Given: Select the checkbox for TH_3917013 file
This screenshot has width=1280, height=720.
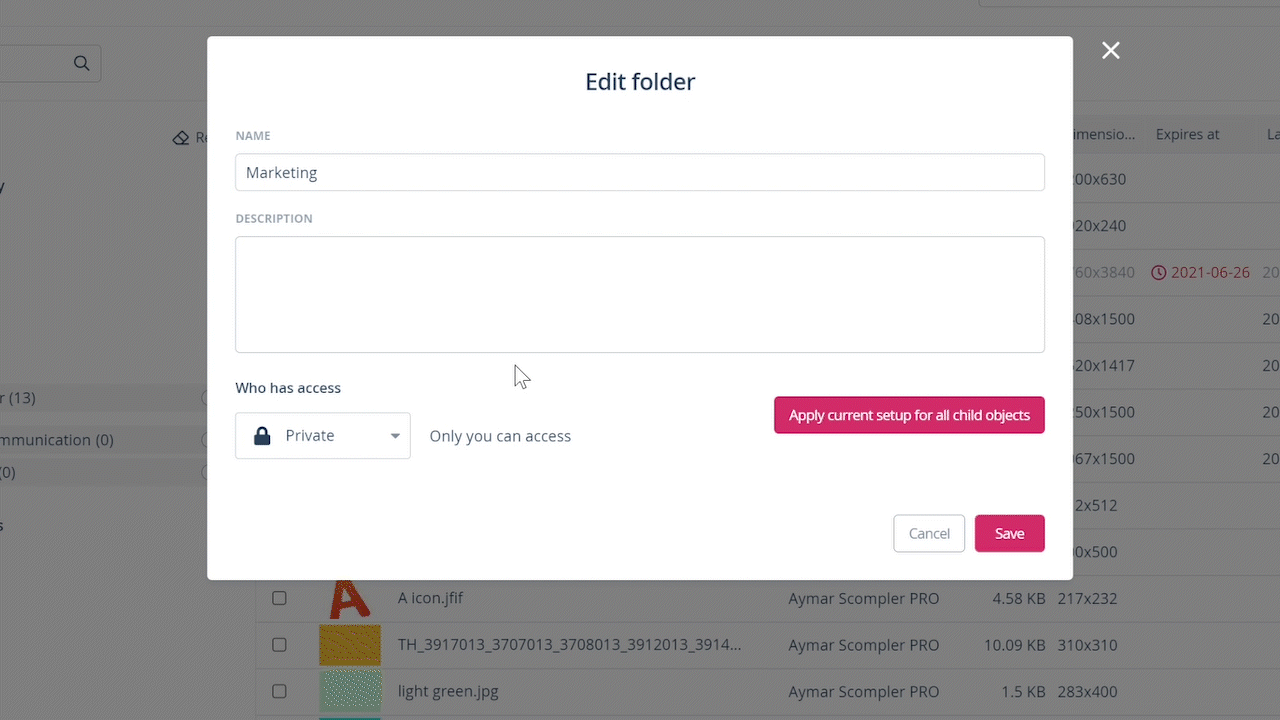Looking at the screenshot, I should [x=279, y=645].
